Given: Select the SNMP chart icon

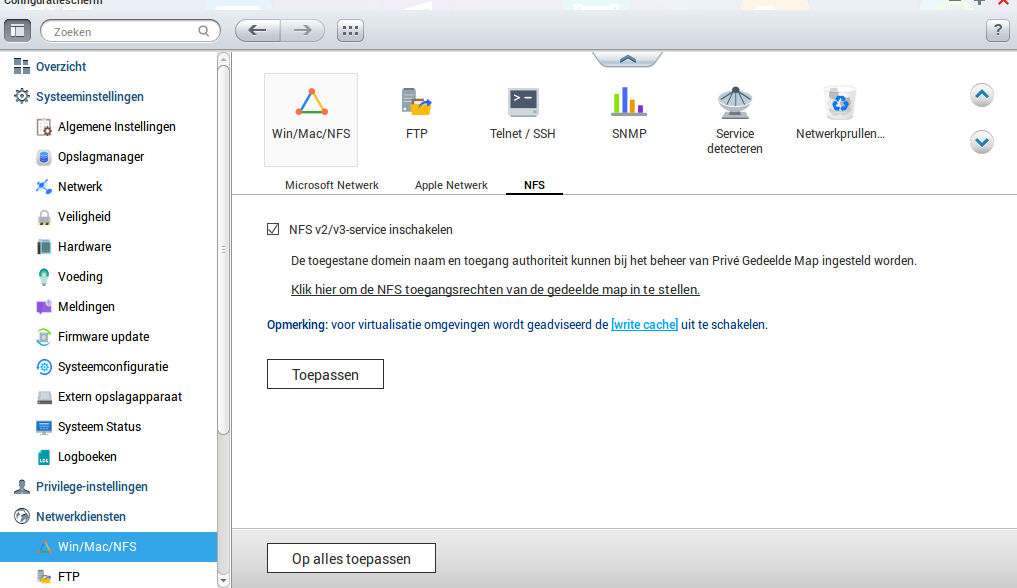Looking at the screenshot, I should tap(628, 102).
